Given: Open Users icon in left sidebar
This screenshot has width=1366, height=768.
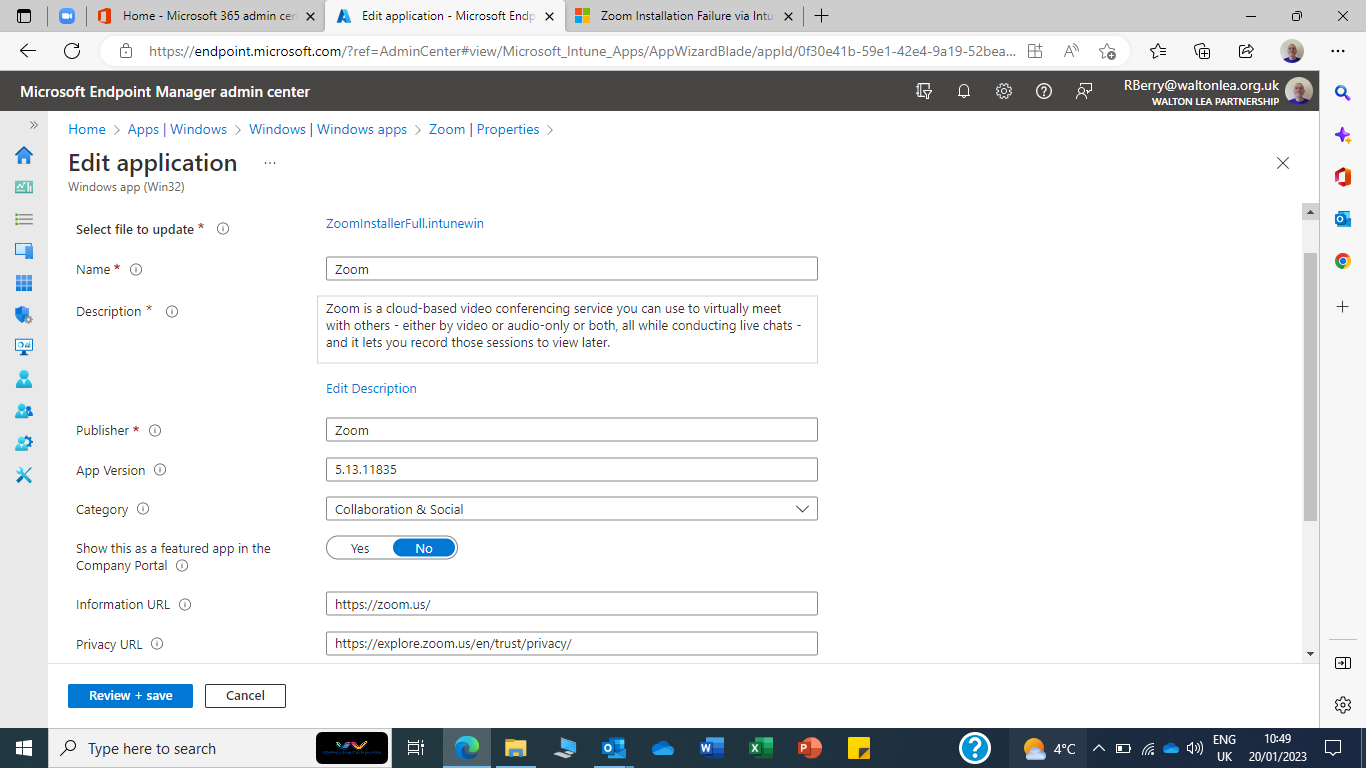Looking at the screenshot, I should 24,379.
